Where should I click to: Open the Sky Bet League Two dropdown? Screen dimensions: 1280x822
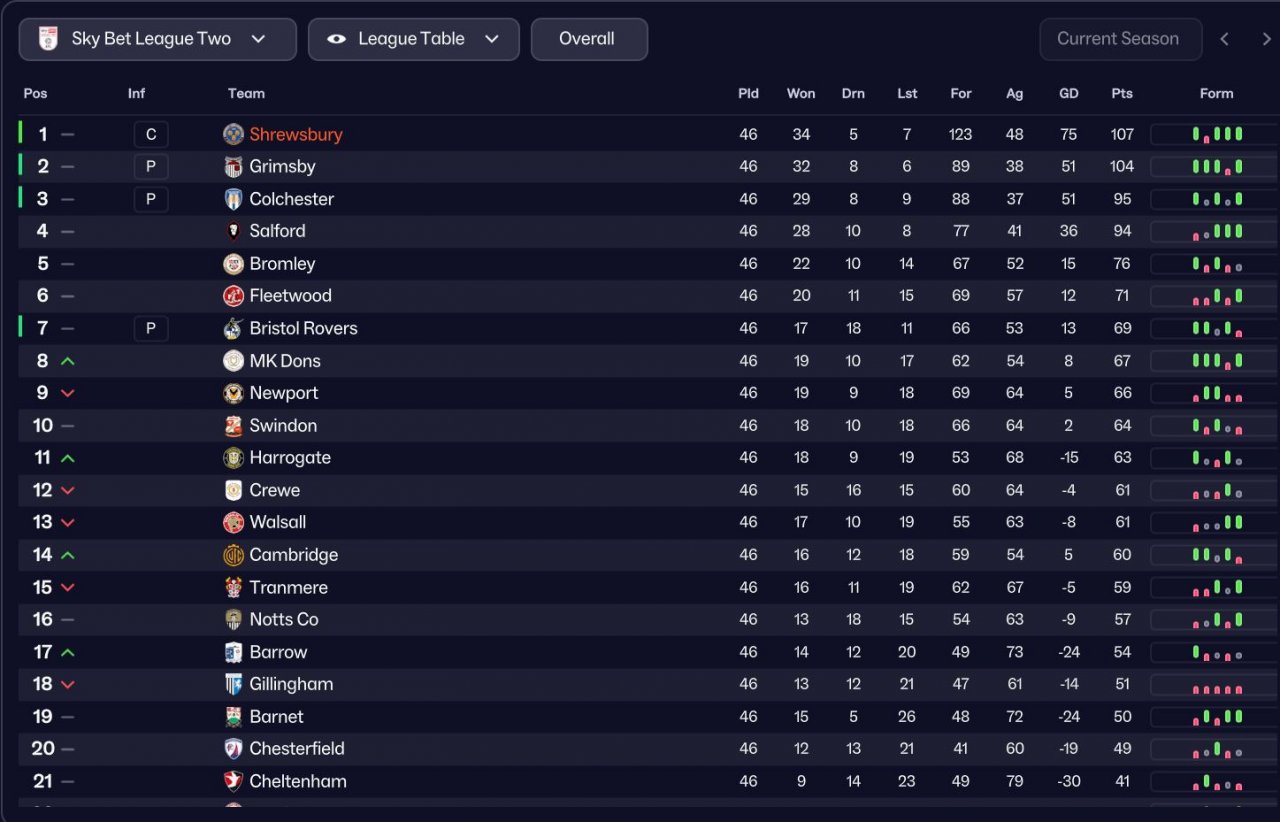click(x=158, y=39)
